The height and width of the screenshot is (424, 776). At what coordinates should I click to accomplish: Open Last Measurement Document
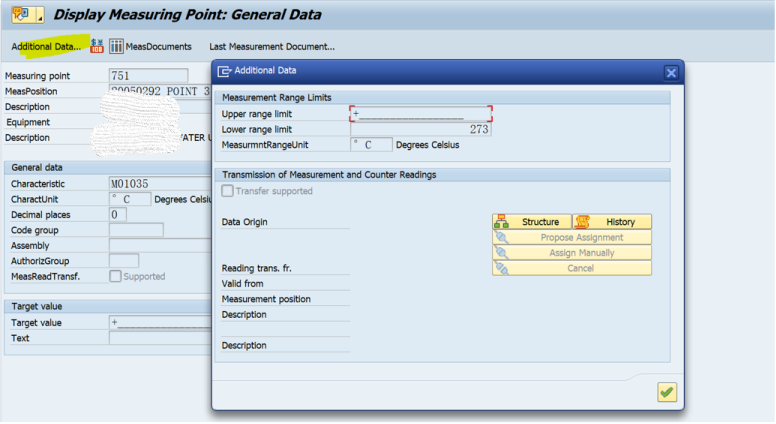click(272, 47)
